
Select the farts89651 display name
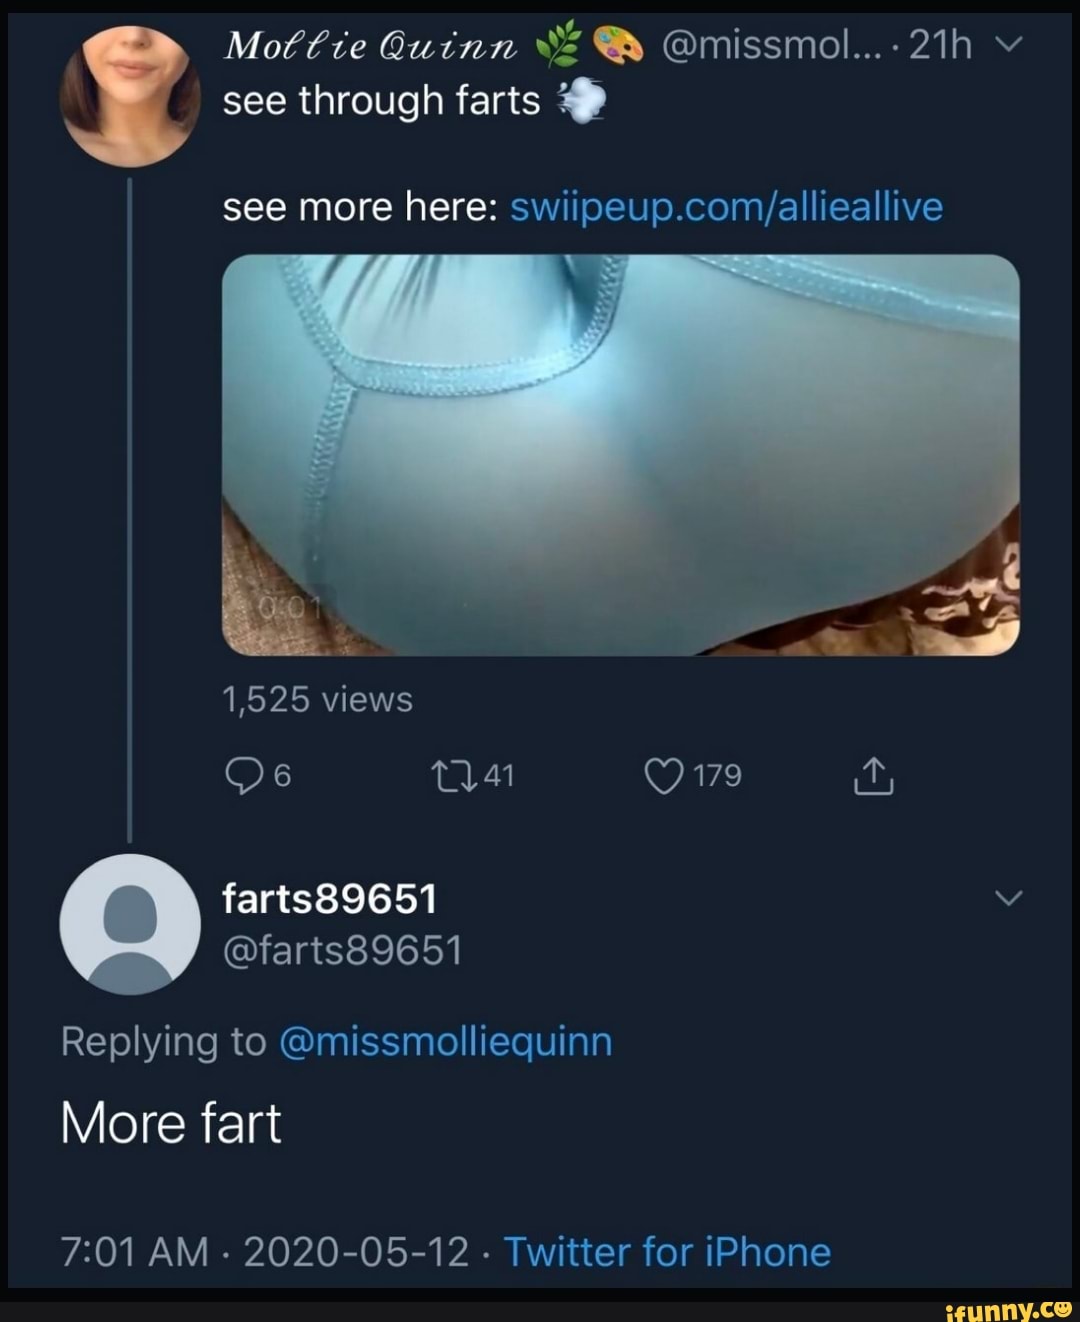[x=329, y=899]
